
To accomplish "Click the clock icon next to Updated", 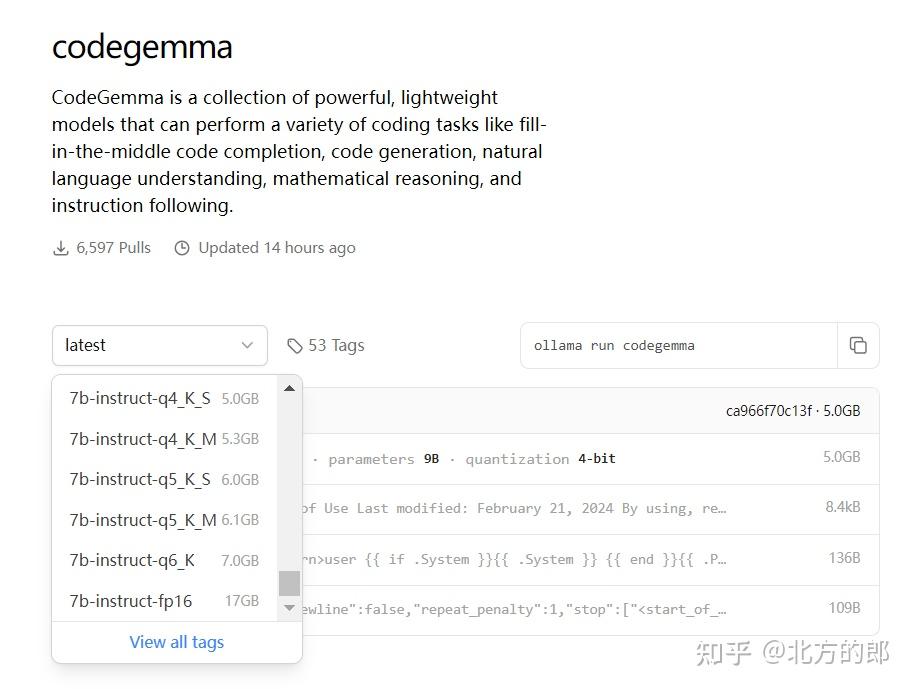I will pyautogui.click(x=182, y=247).
